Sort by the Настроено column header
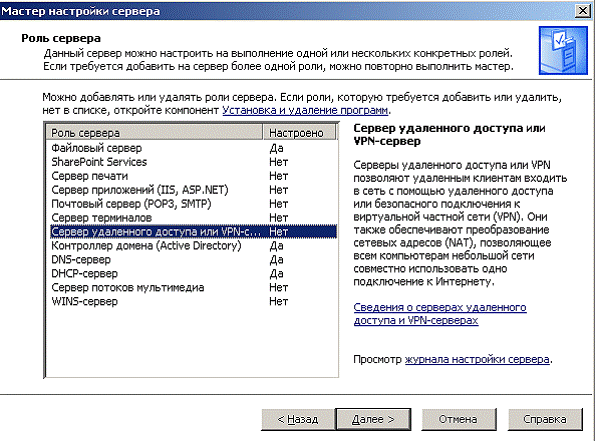Viewport: 595px width, 441px height. tap(299, 133)
